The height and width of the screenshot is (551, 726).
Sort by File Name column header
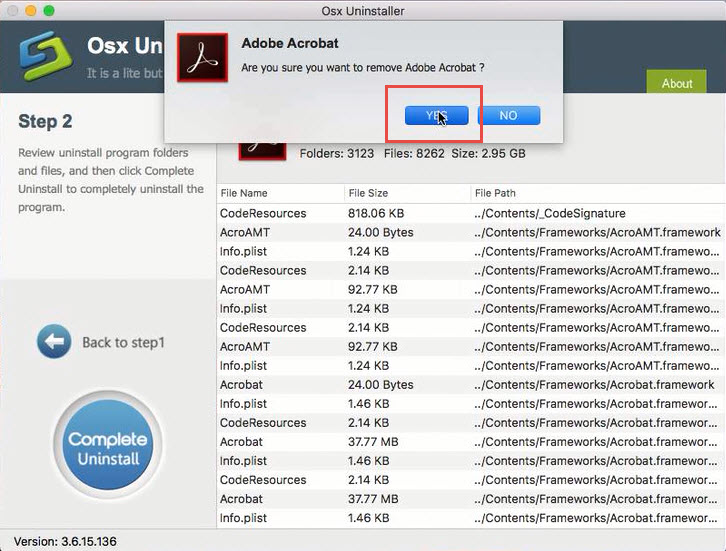click(244, 193)
